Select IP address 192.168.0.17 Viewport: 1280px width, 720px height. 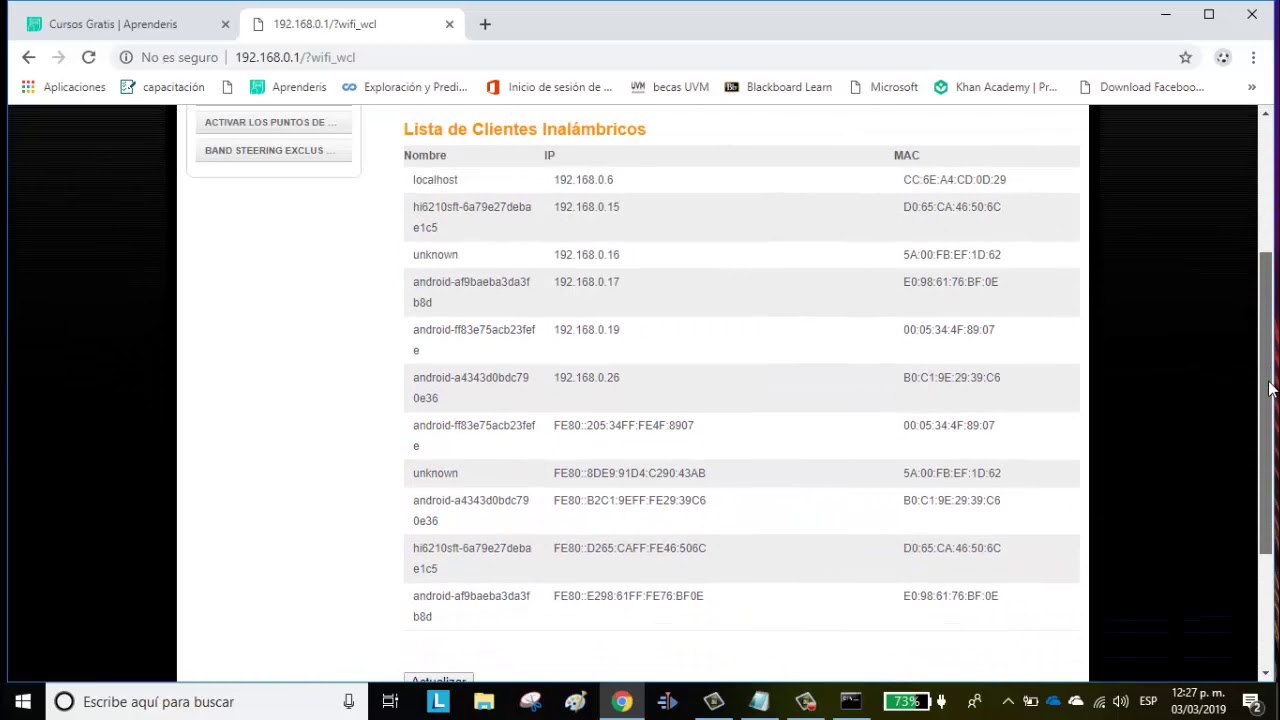click(x=586, y=282)
